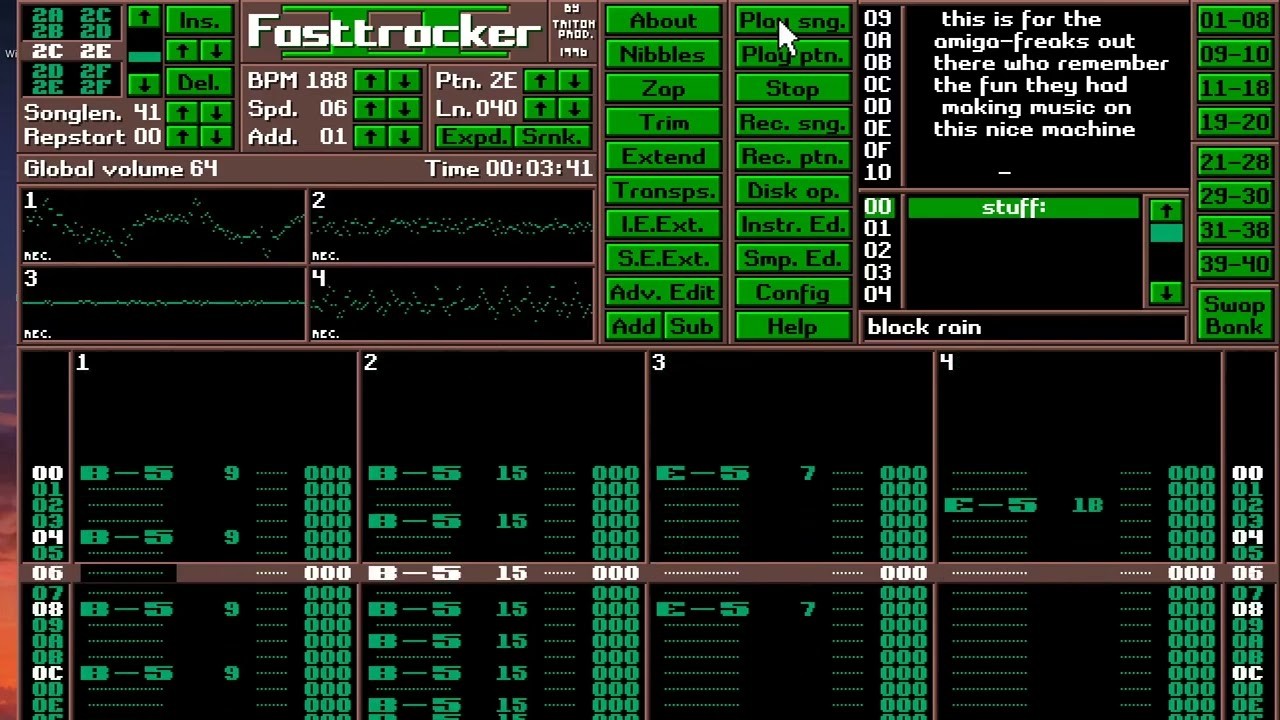Switch to instrument bank 31-38
Screen dimensions: 1280x720
pos(1234,230)
